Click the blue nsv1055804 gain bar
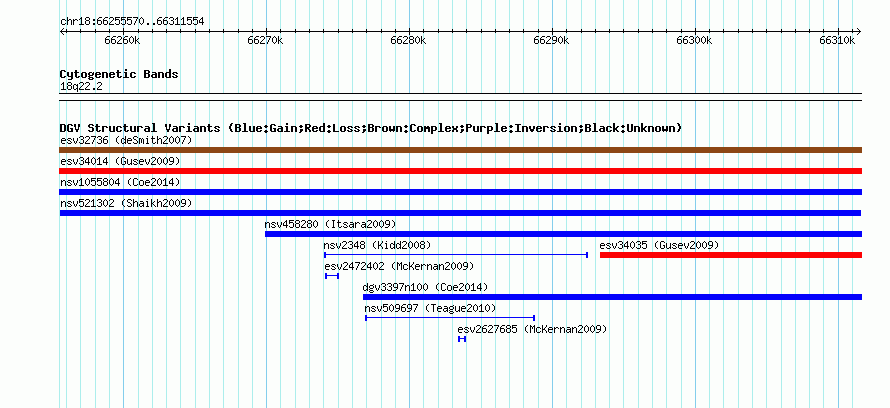Image resolution: width=890 pixels, height=408 pixels. [460, 192]
